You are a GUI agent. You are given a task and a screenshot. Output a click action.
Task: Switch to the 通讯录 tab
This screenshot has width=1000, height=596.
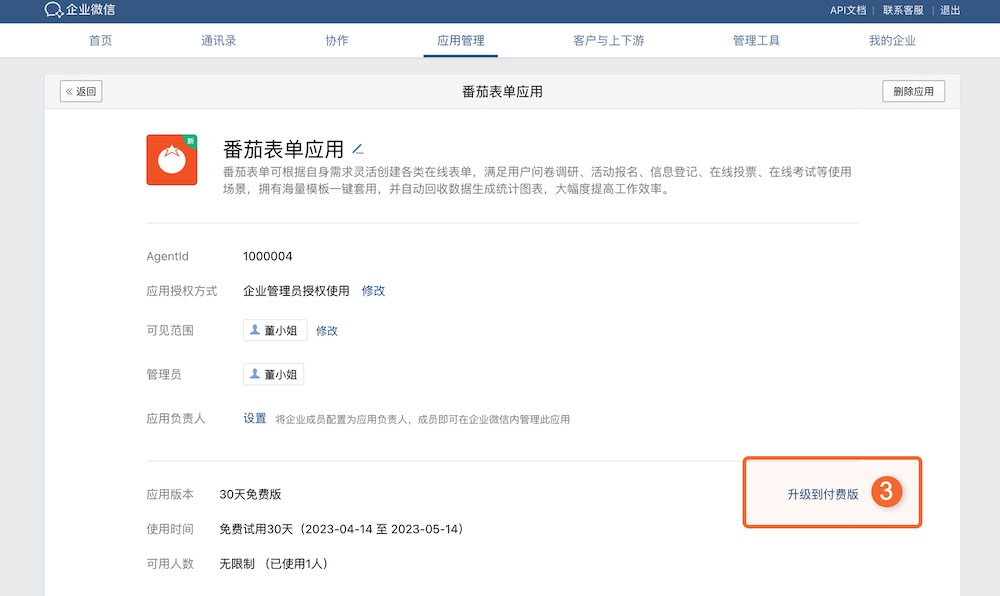[218, 41]
